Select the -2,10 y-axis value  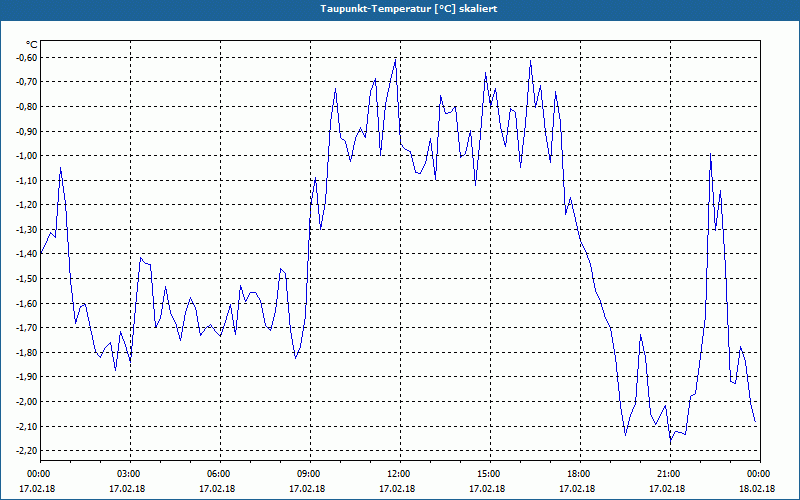coord(26,427)
